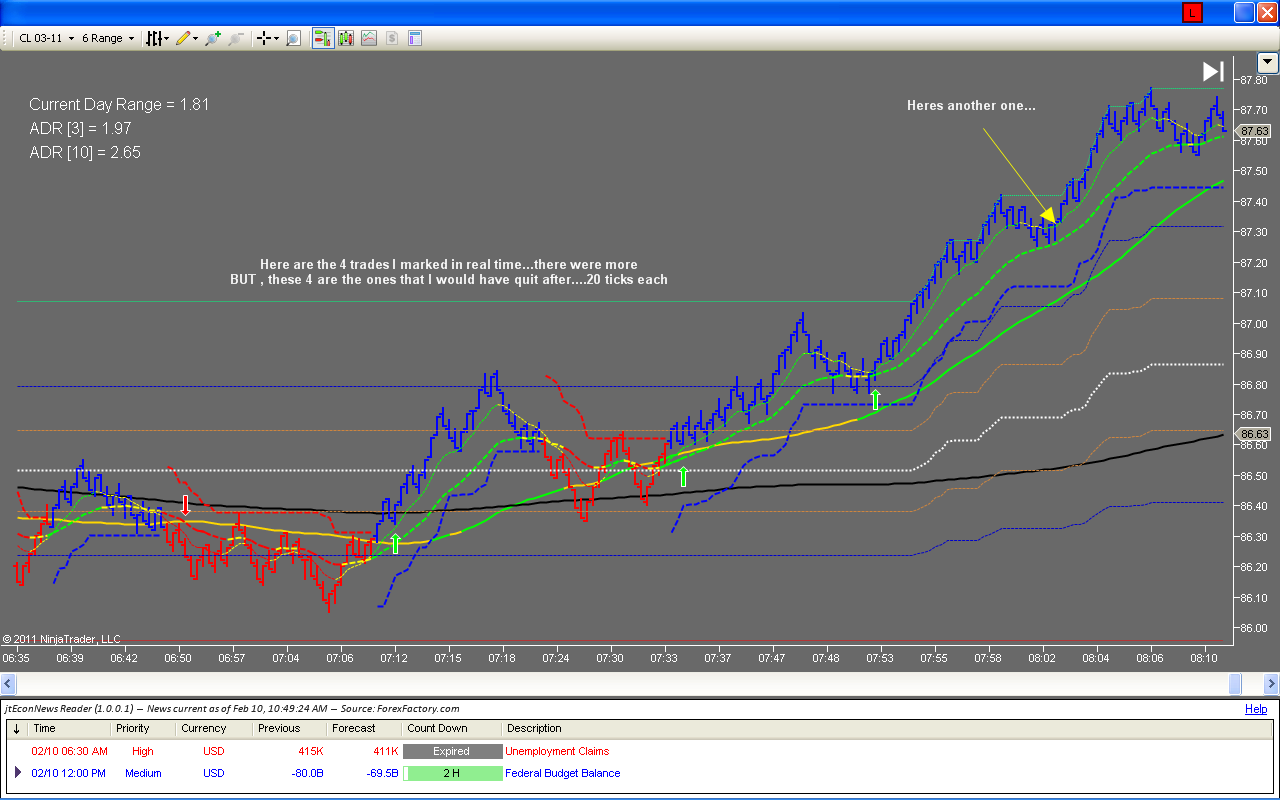Click the 87.63 current price marker
The height and width of the screenshot is (800, 1280).
coord(1253,131)
